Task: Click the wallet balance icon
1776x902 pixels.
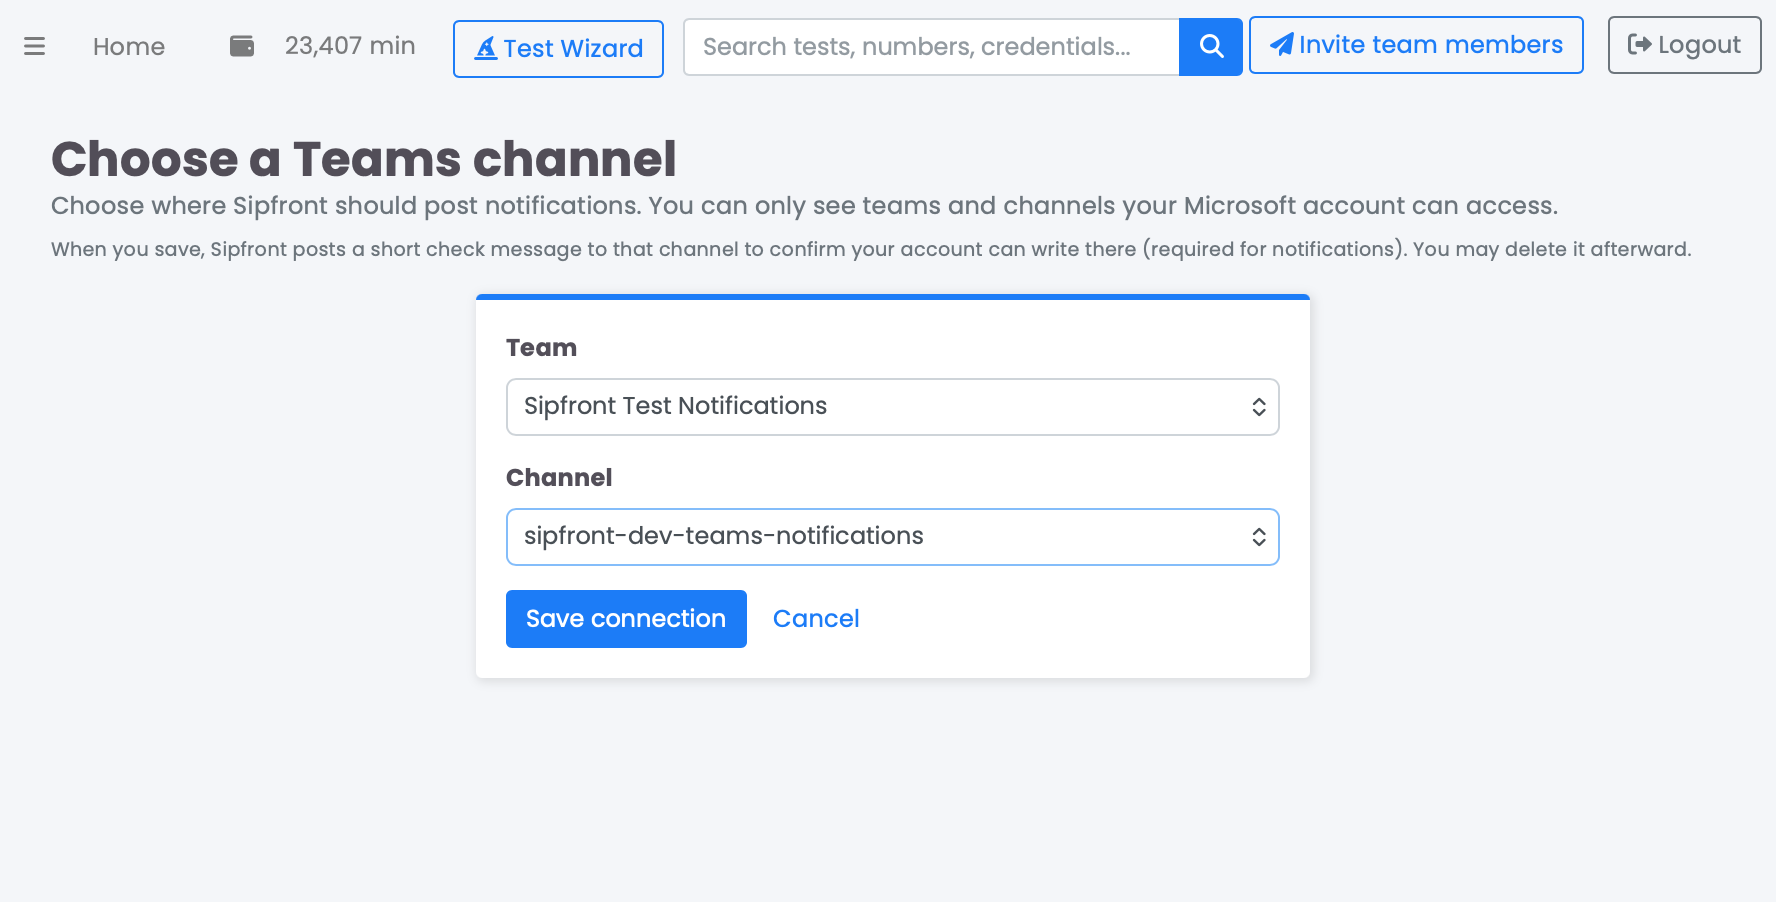Action: point(241,44)
